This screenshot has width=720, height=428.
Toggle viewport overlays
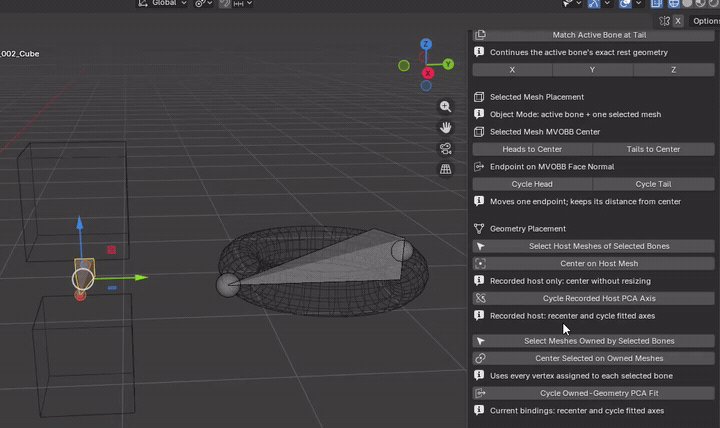click(x=625, y=4)
